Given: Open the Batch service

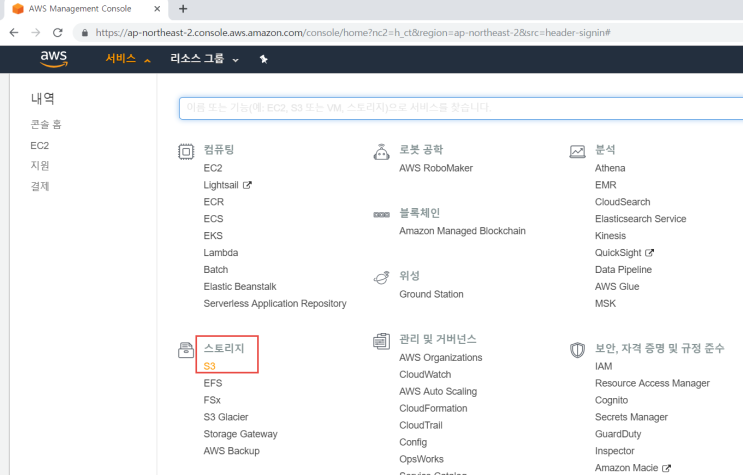Looking at the screenshot, I should coord(216,270).
